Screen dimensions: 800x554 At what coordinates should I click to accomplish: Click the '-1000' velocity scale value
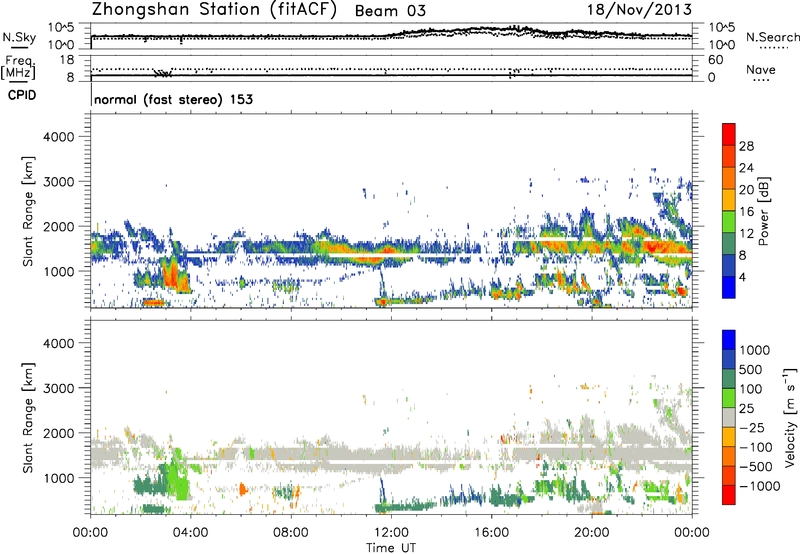tap(759, 486)
